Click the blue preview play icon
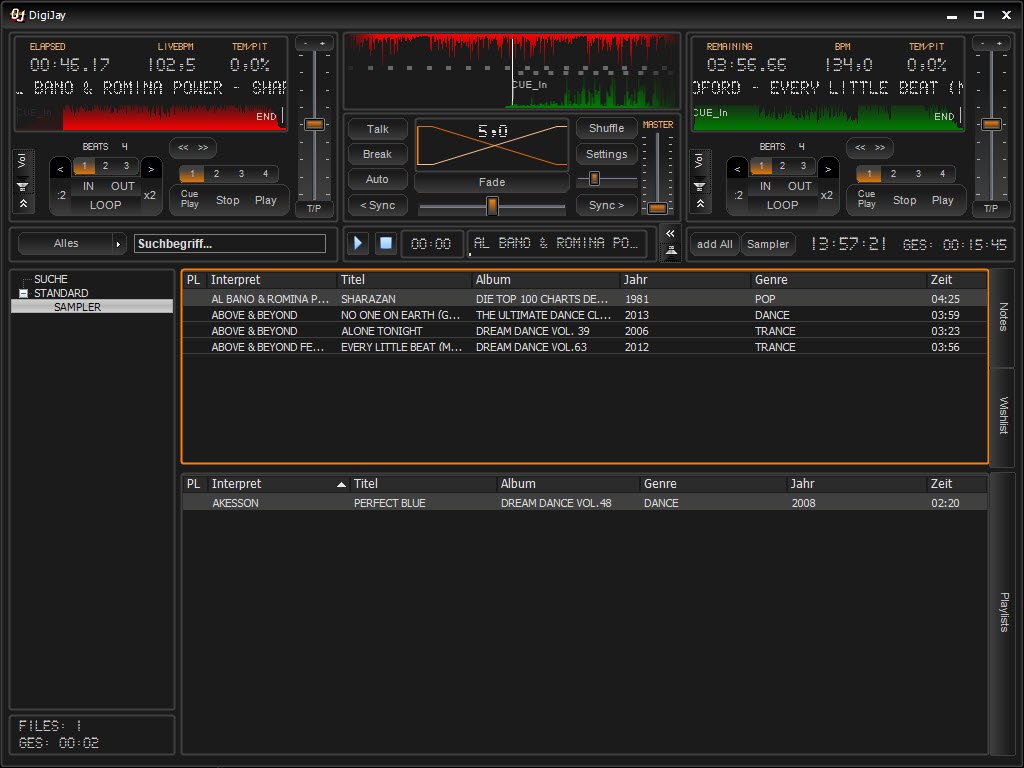This screenshot has height=768, width=1024. [x=359, y=244]
